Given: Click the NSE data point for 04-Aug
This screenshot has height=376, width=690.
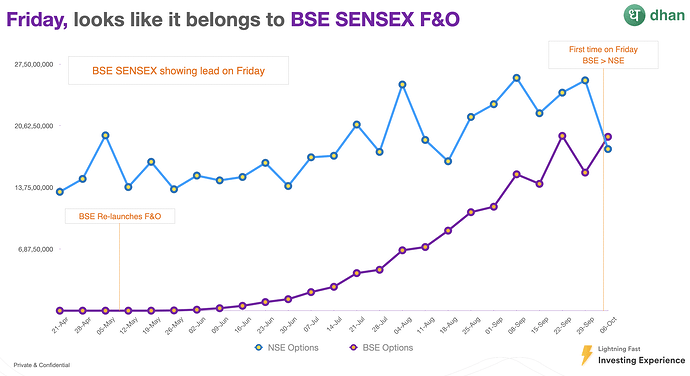Looking at the screenshot, I should tap(402, 85).
